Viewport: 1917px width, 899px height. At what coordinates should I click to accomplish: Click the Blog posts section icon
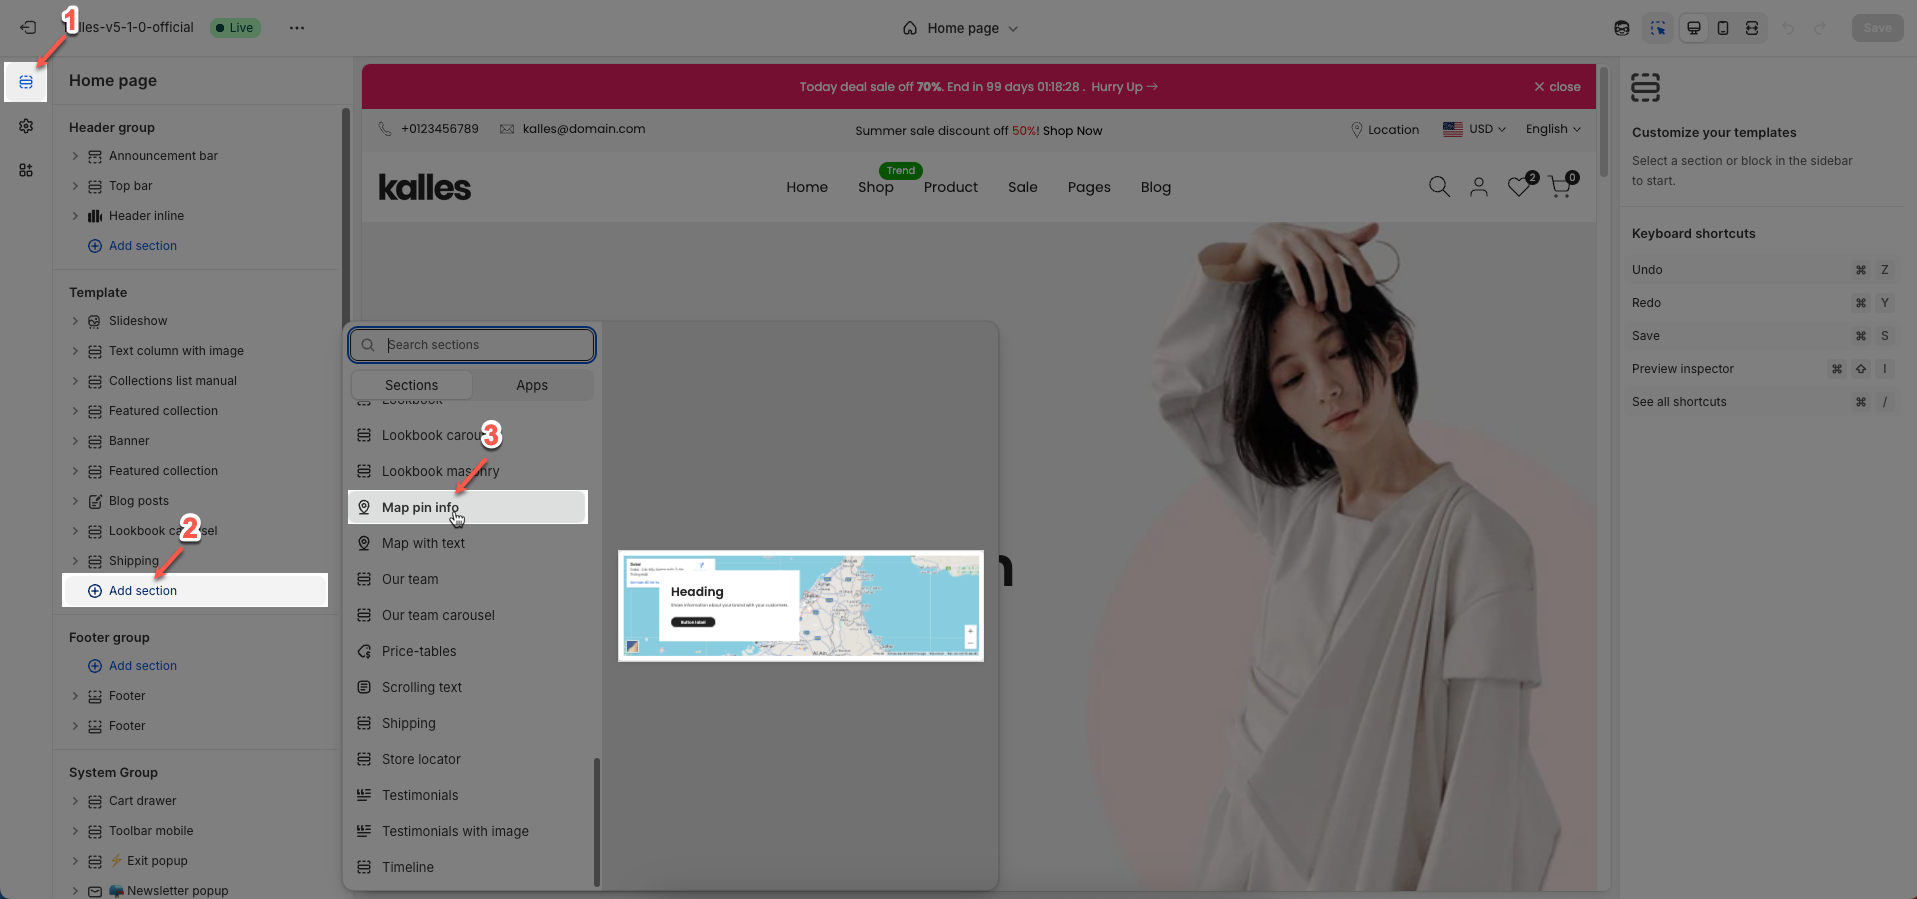point(95,501)
